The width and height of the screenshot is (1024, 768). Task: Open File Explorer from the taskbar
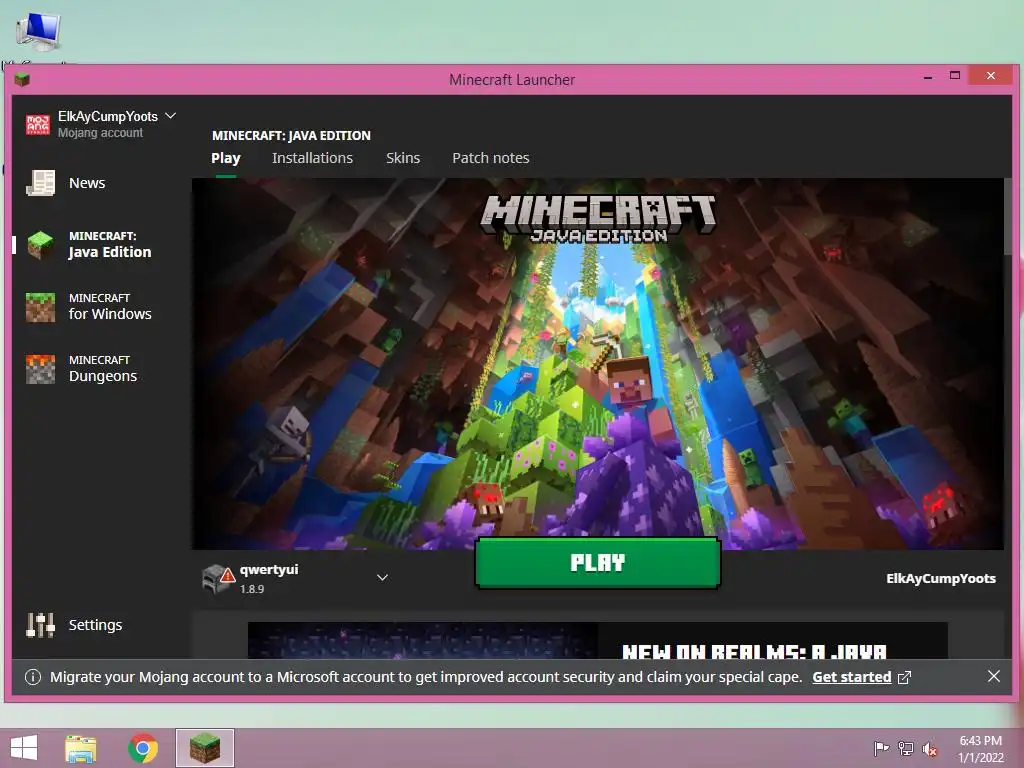click(x=81, y=748)
